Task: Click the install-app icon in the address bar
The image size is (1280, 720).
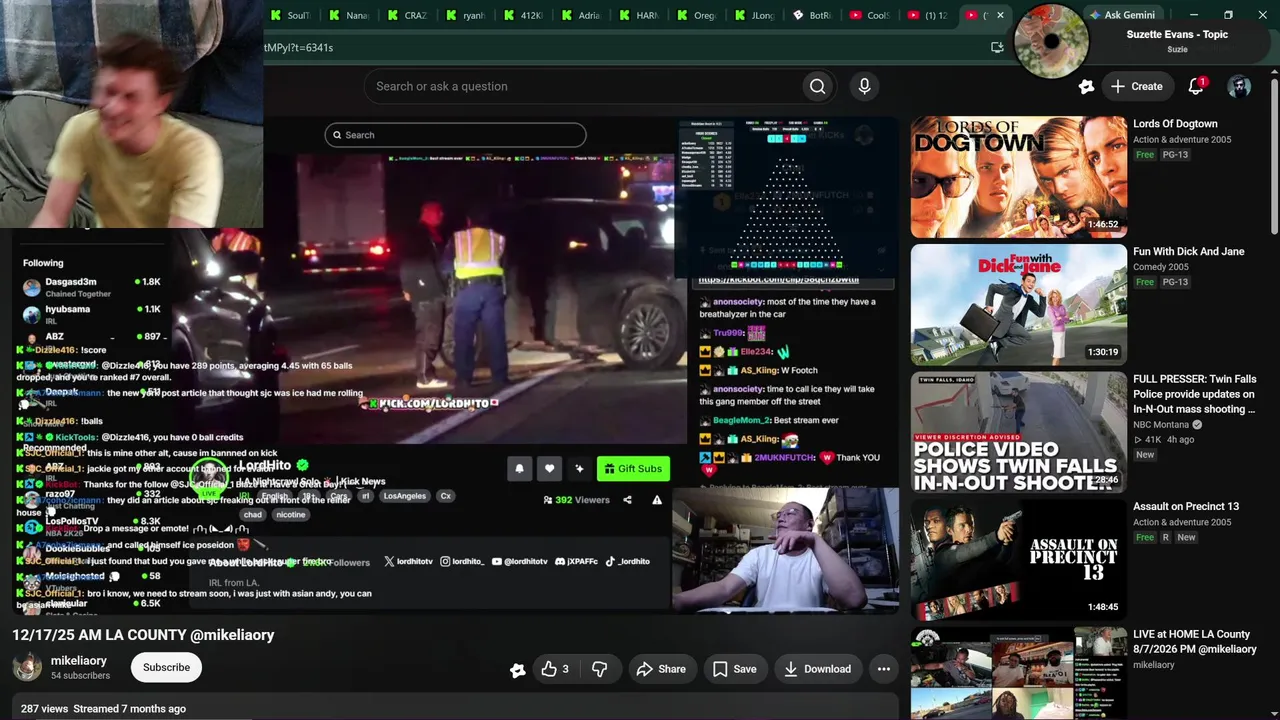Action: [997, 47]
